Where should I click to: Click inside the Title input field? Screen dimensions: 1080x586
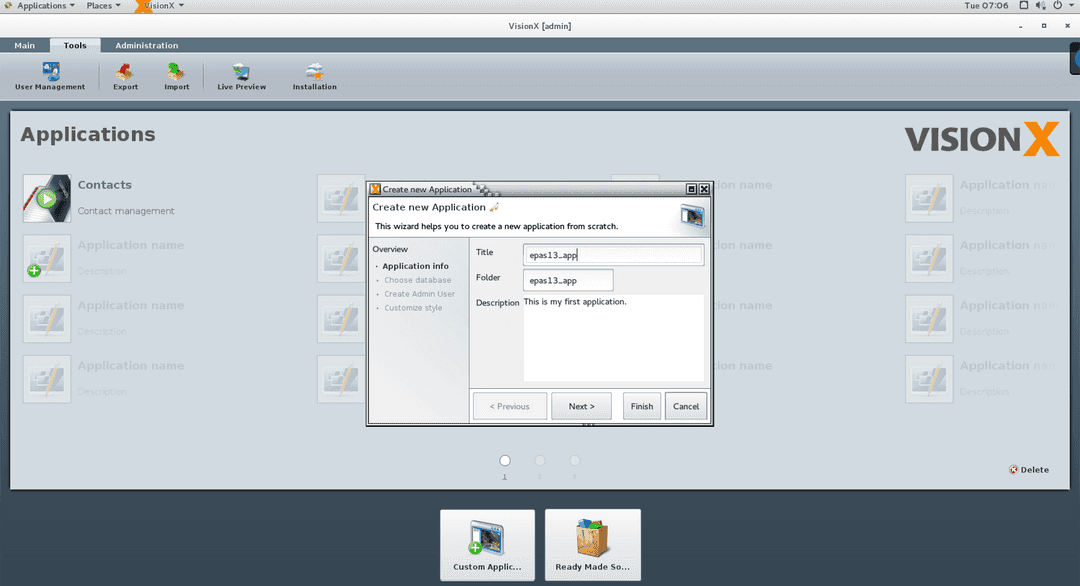coord(613,254)
